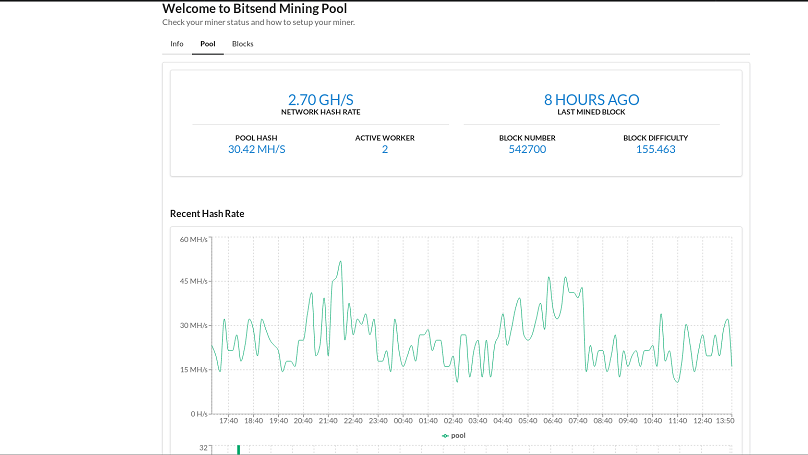Click the green bar in lower chart

[238, 450]
